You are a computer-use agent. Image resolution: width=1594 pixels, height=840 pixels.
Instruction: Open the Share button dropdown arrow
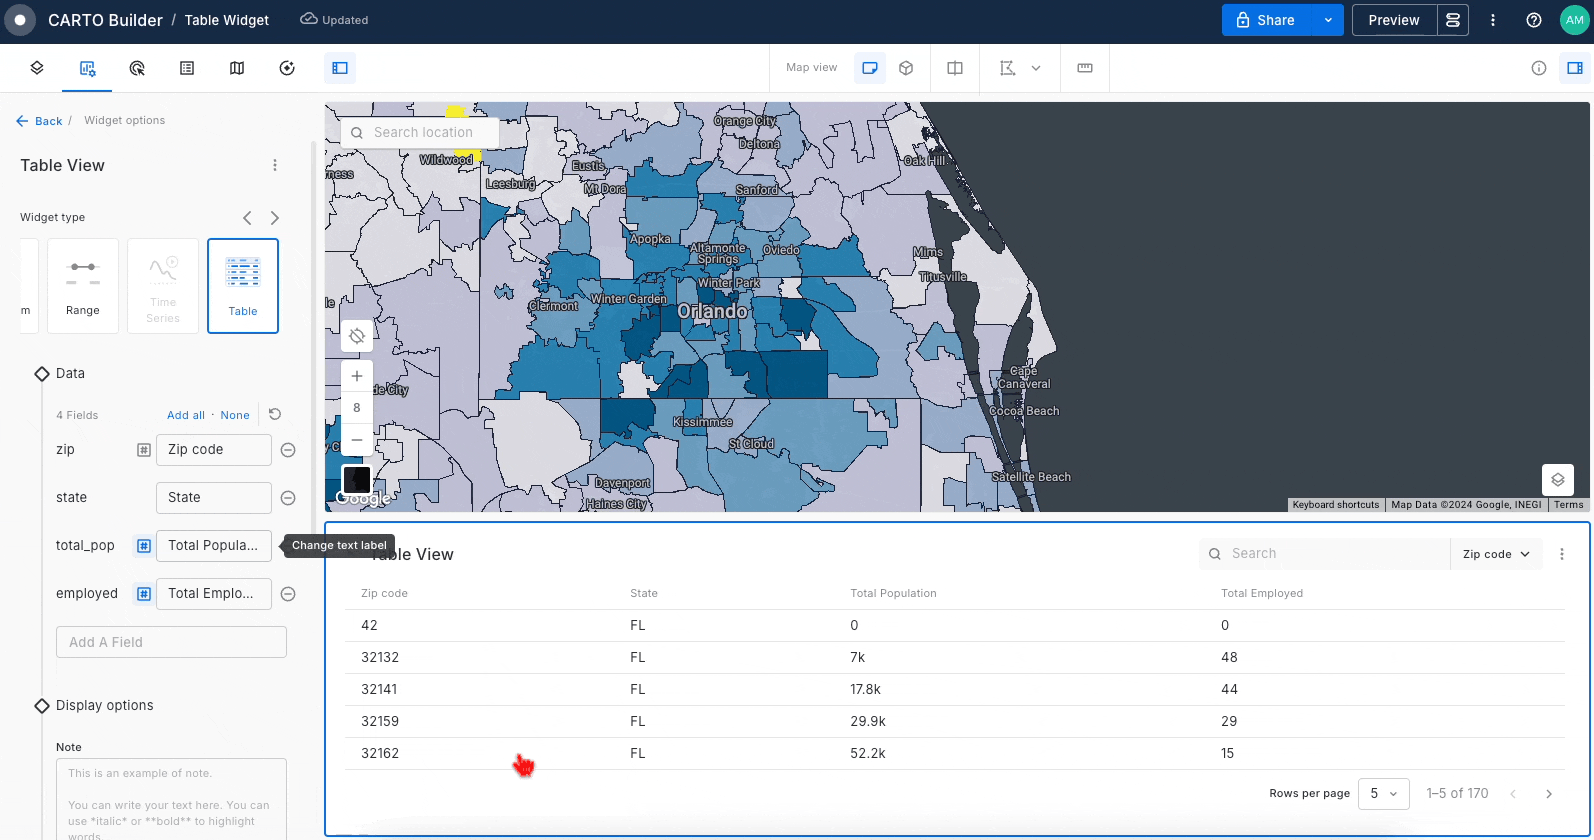point(1328,20)
